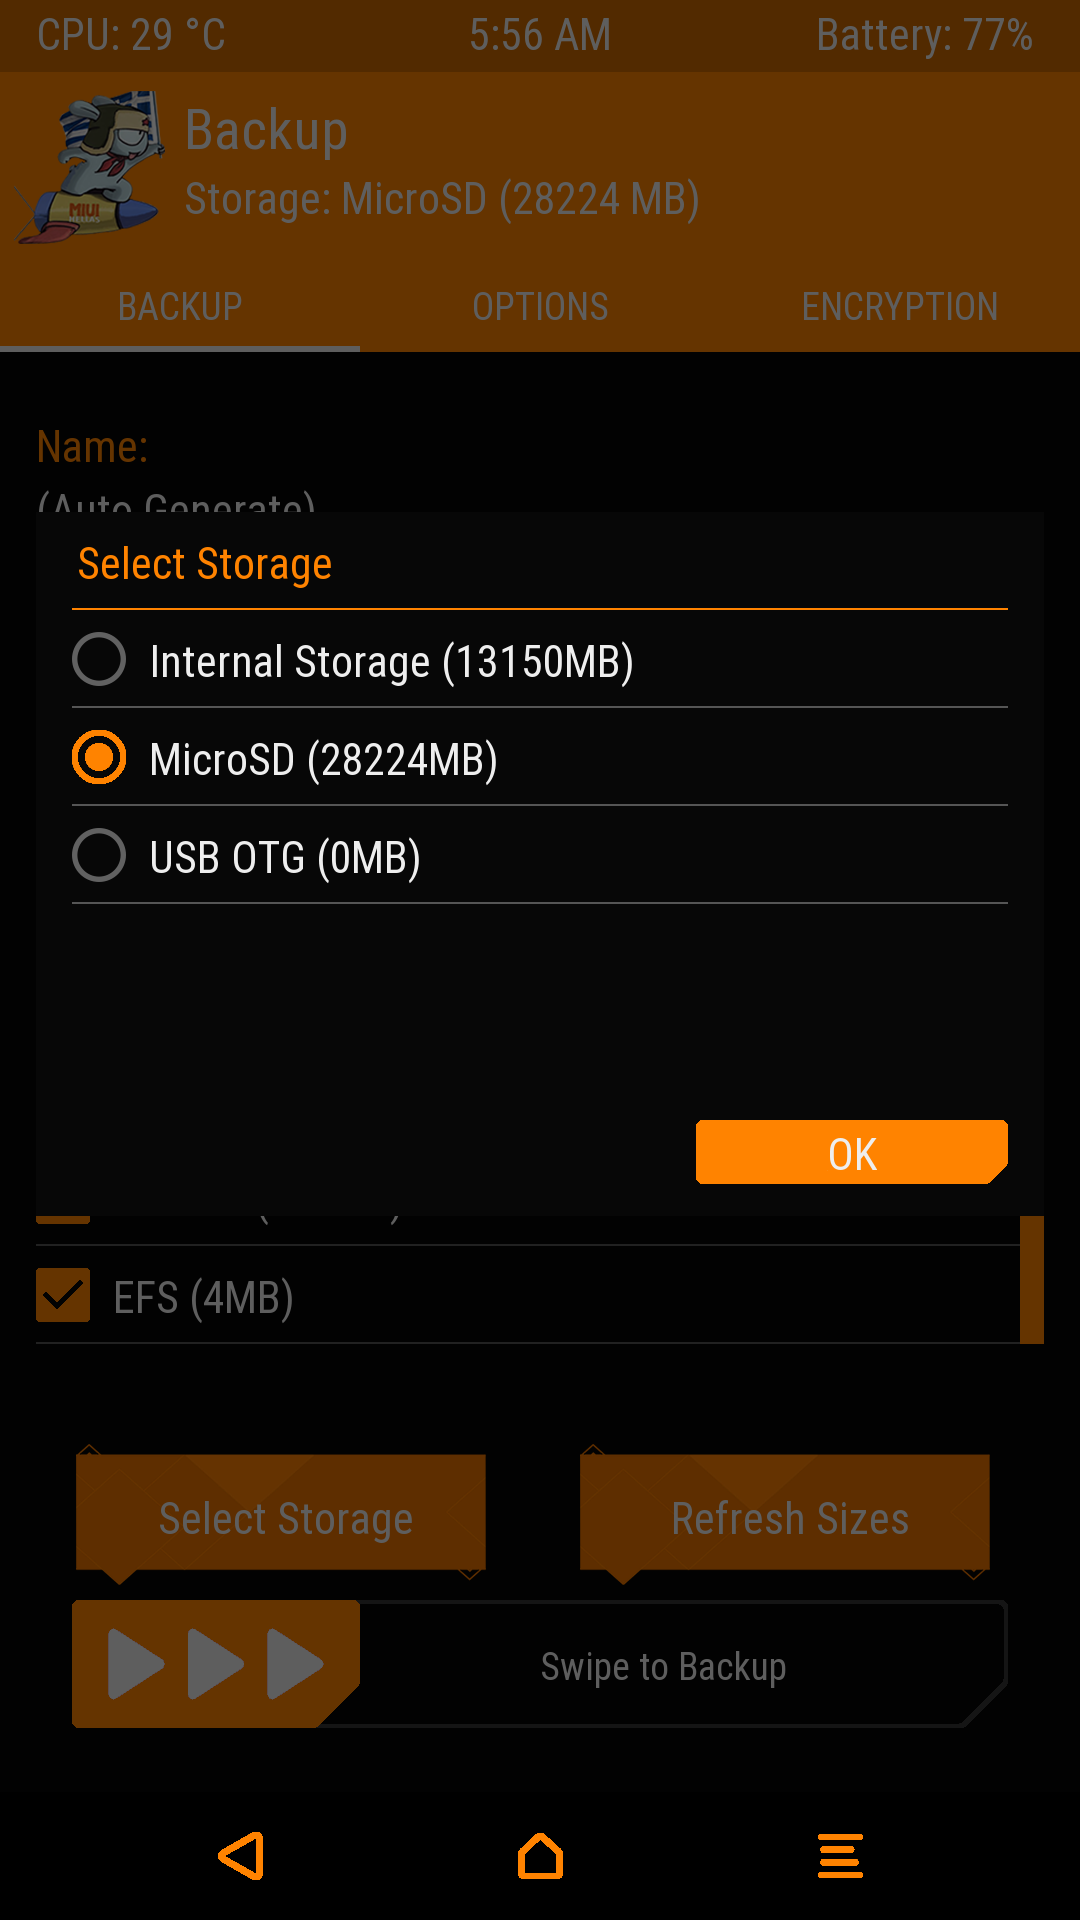Toggle the EFS partition checkbox

[63, 1296]
